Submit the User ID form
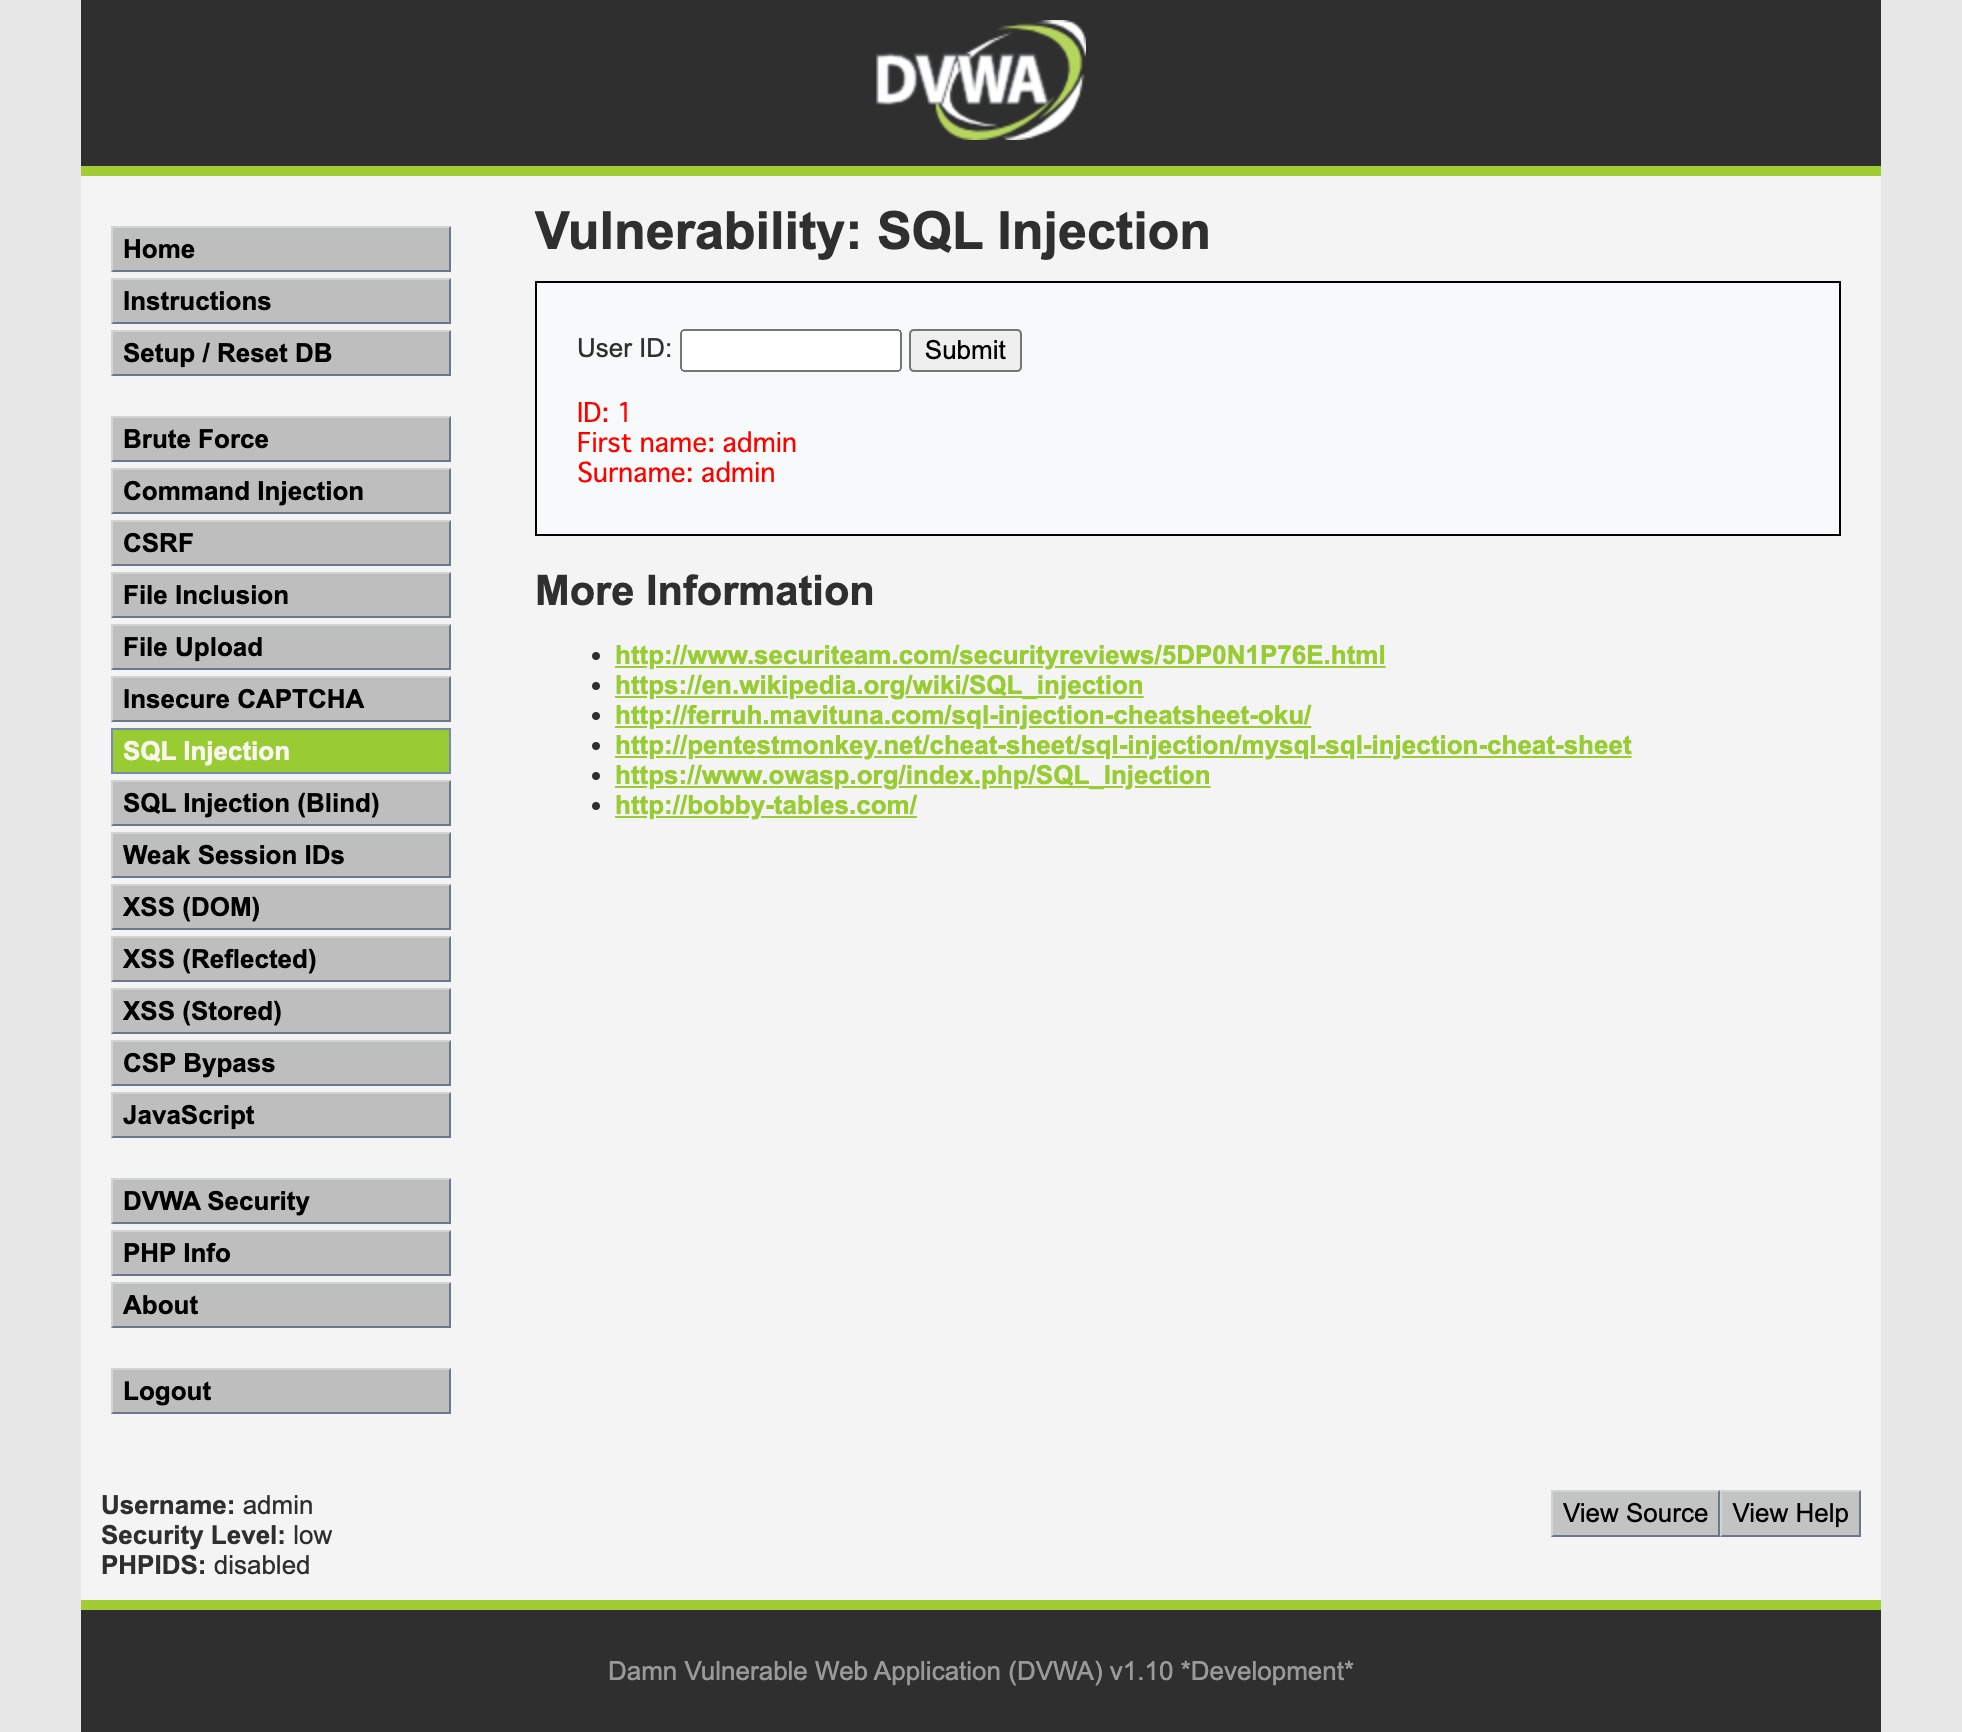This screenshot has height=1732, width=1962. [x=965, y=350]
